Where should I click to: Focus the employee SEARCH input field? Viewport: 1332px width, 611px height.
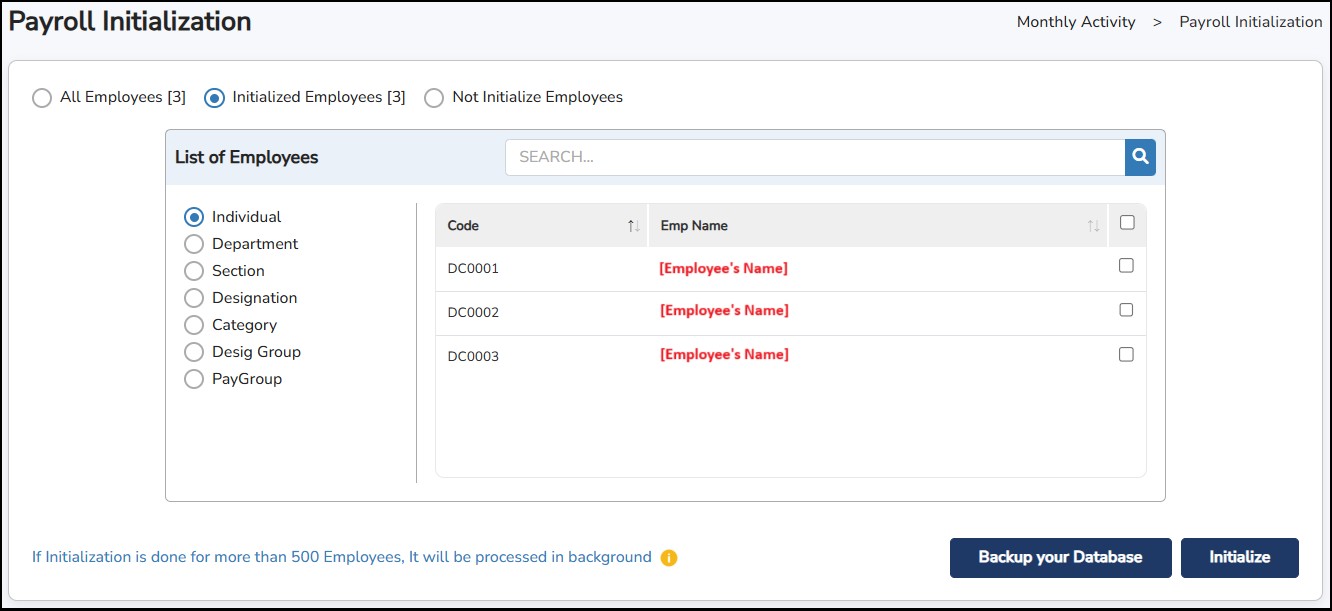(x=815, y=157)
